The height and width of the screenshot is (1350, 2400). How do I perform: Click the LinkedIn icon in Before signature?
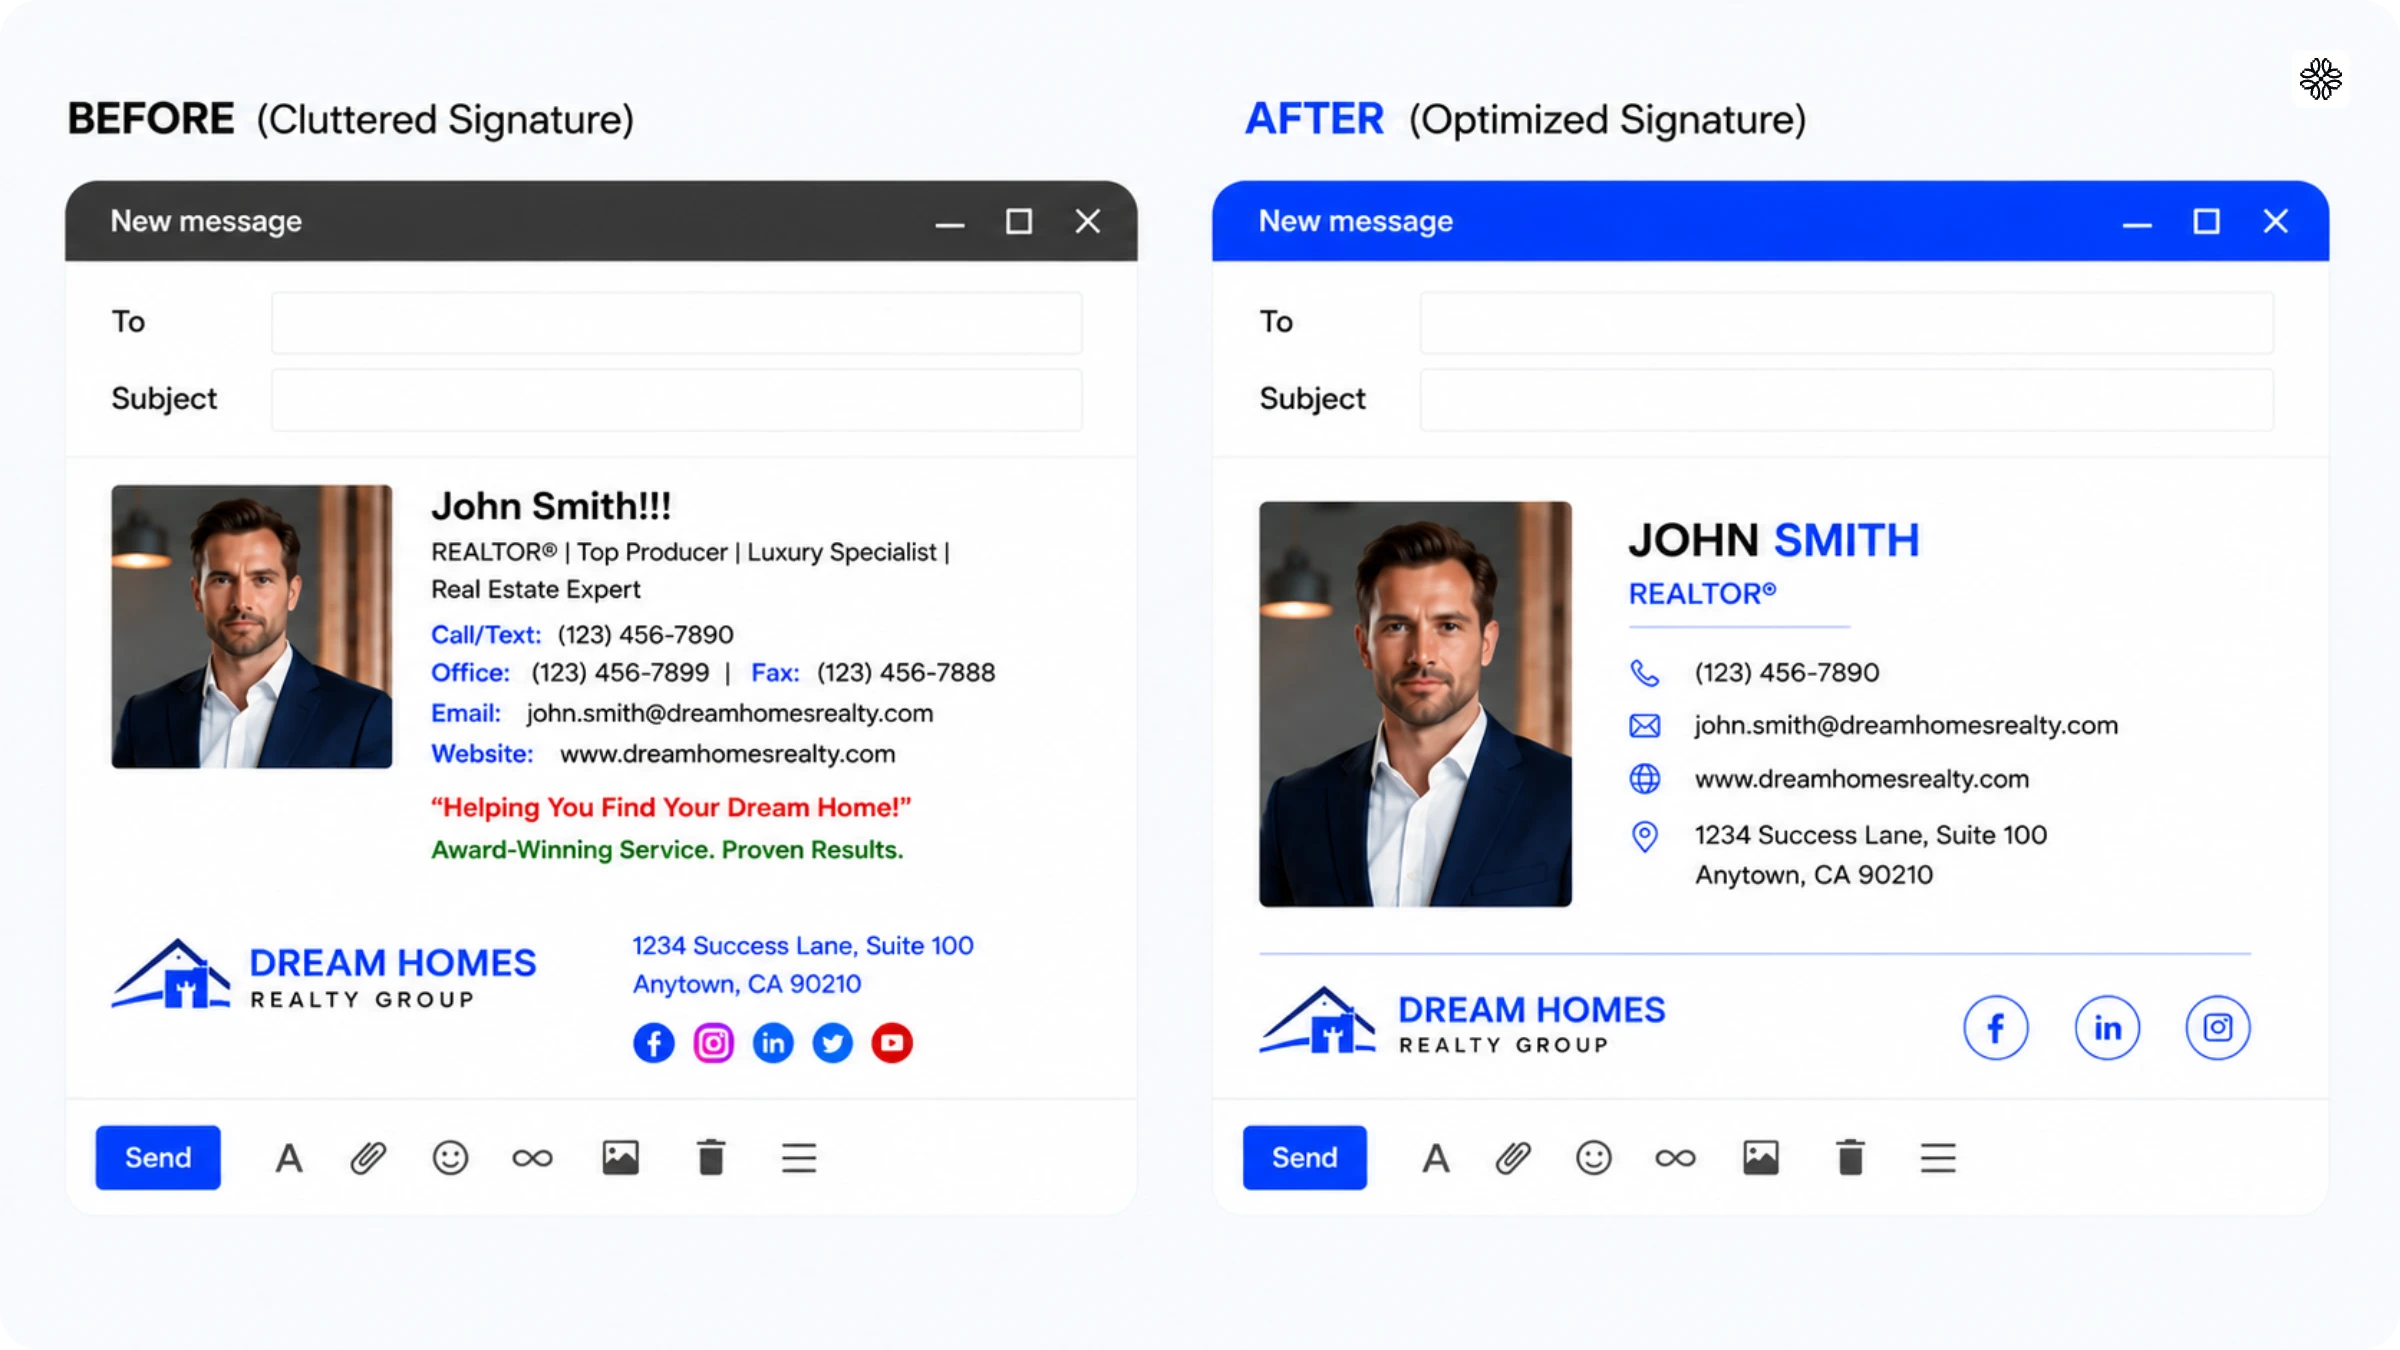point(773,1043)
